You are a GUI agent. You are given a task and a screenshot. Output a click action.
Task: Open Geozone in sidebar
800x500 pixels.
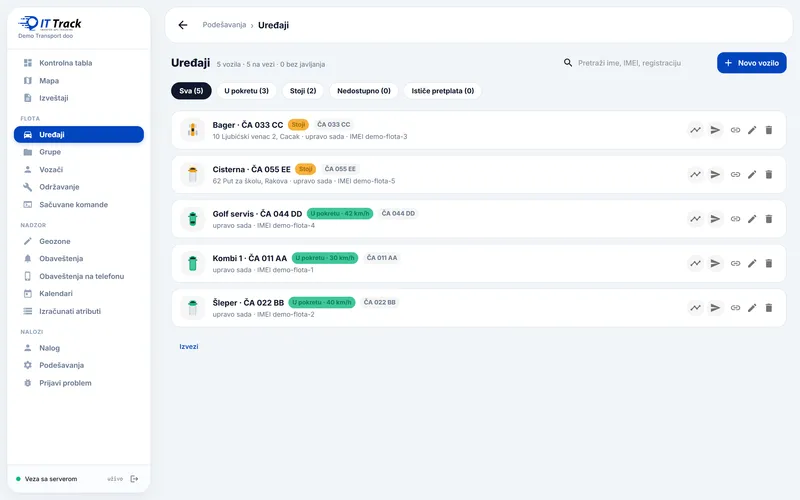[79, 241]
